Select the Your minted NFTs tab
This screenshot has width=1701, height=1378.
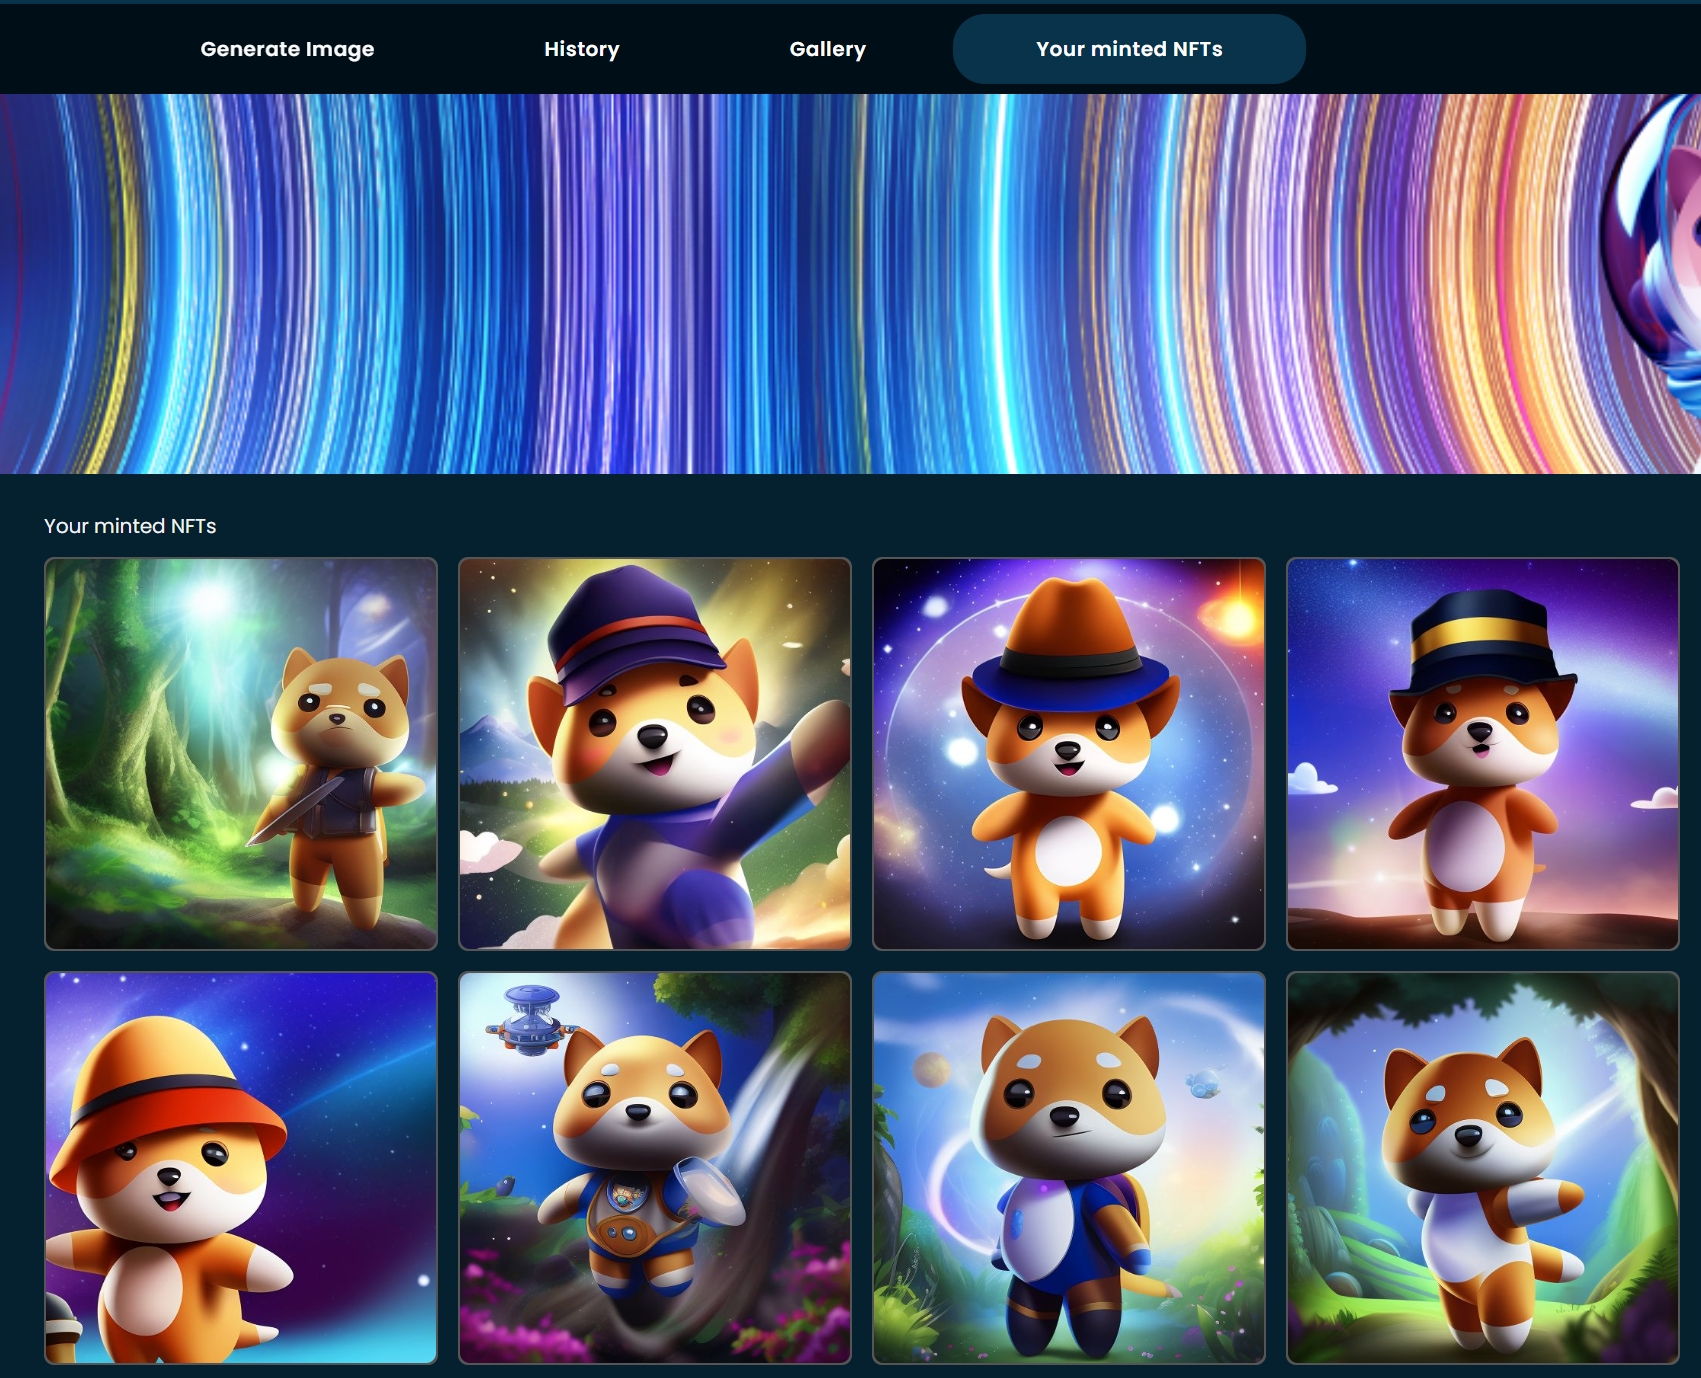coord(1128,49)
